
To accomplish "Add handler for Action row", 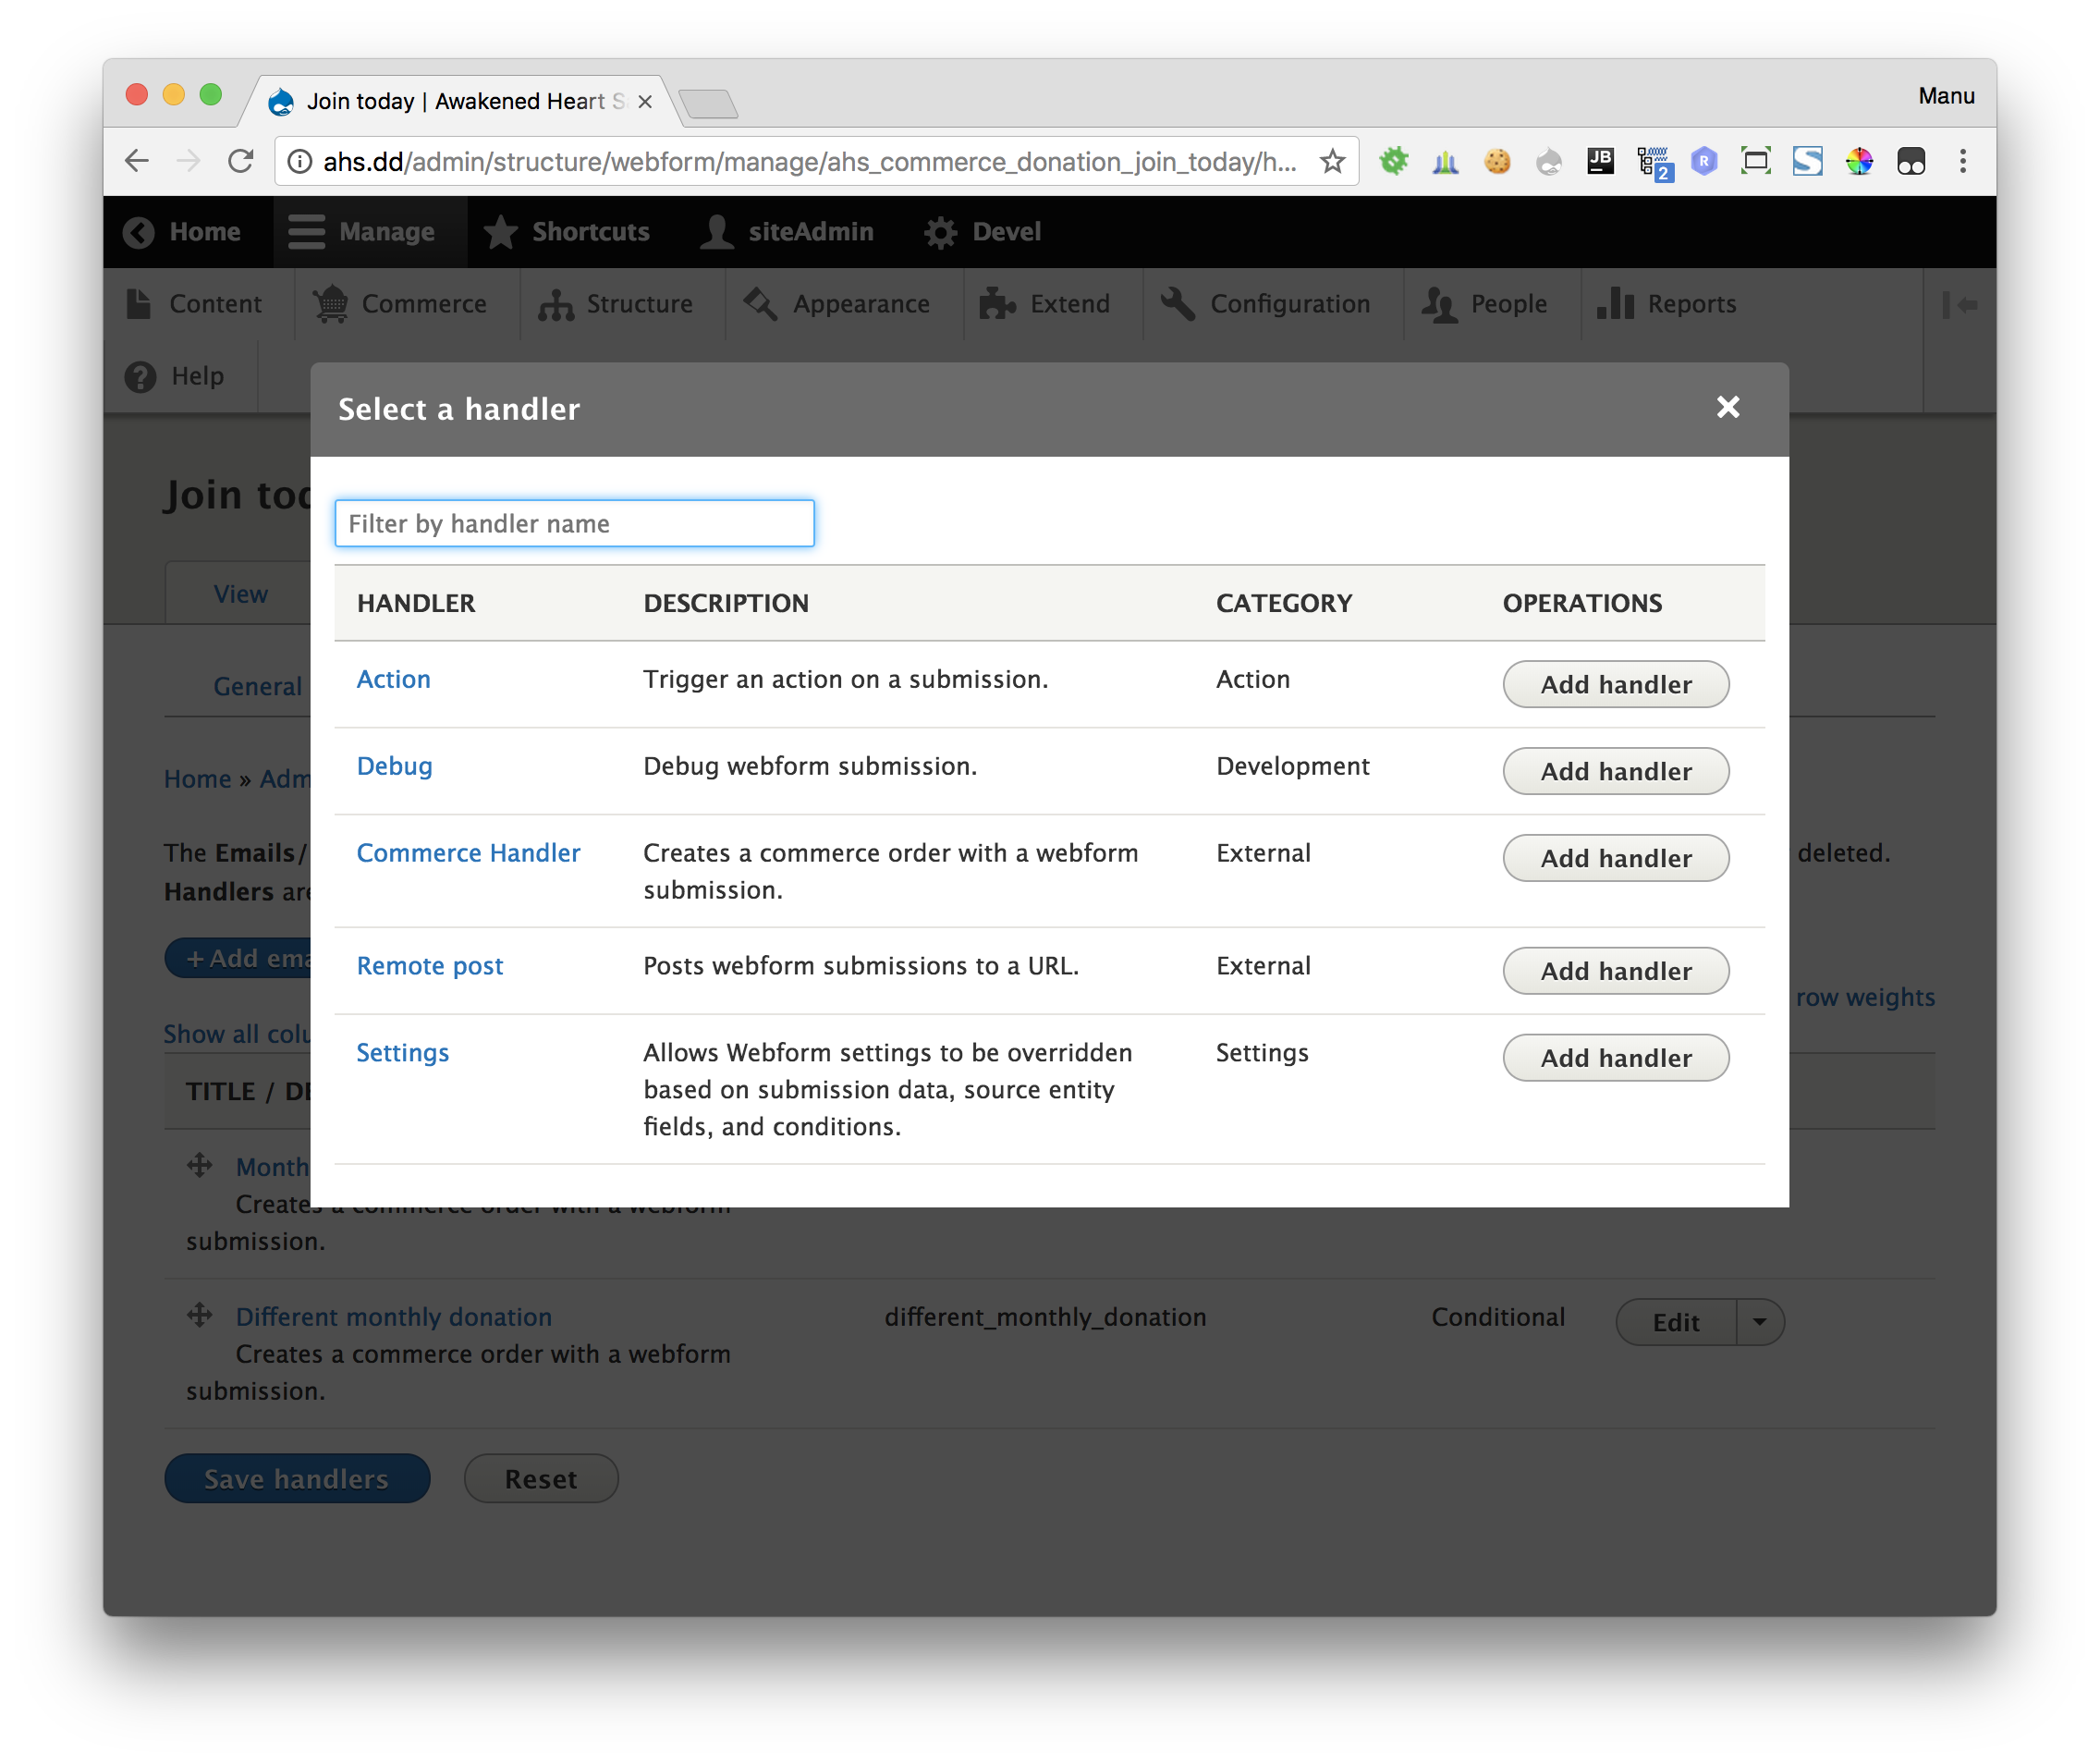I will 1615,684.
